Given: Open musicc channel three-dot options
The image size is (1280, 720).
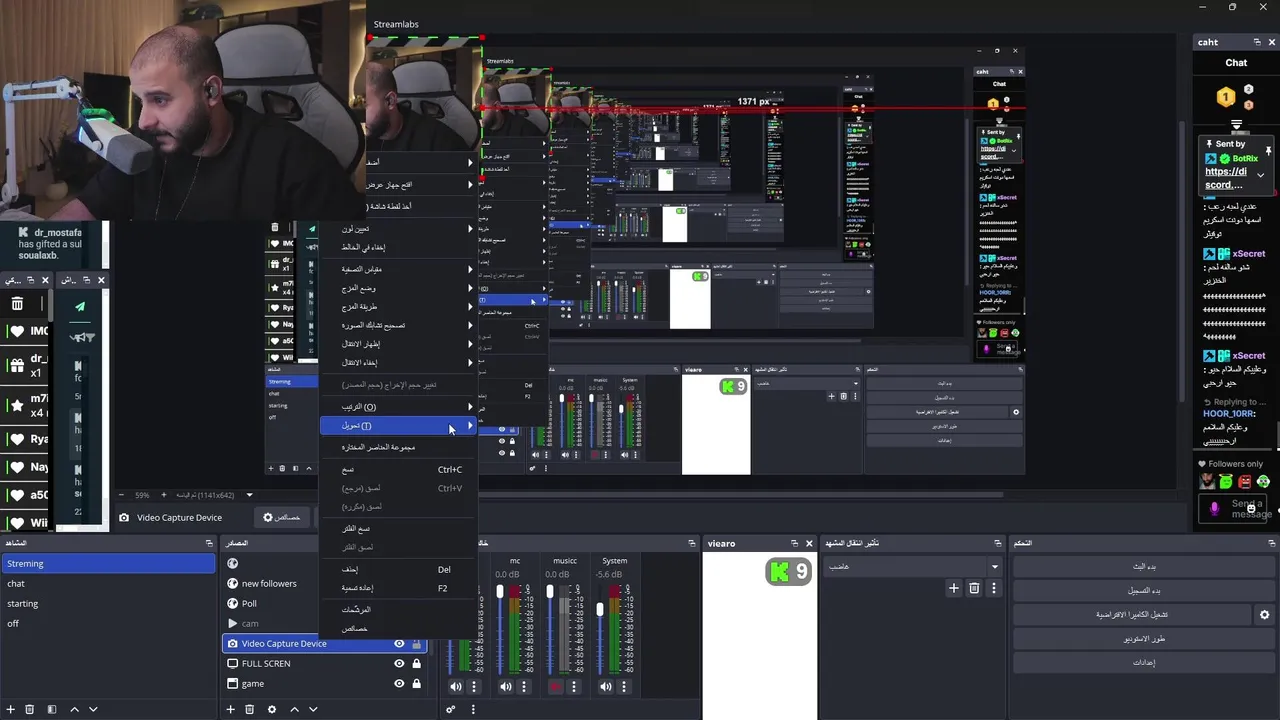Looking at the screenshot, I should [x=574, y=687].
